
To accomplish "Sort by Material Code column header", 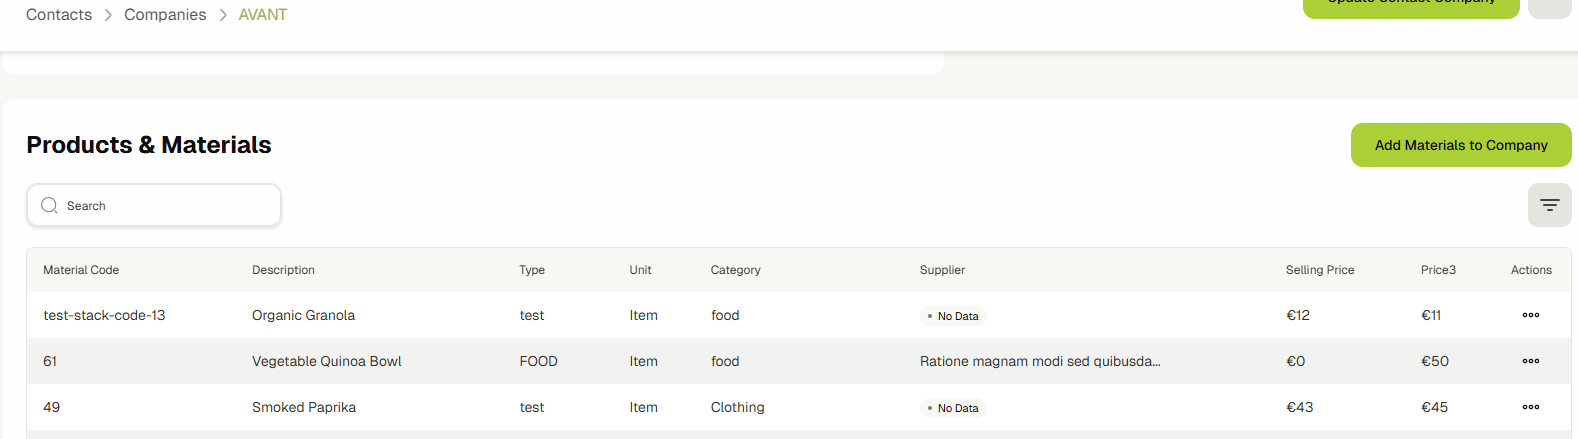I will point(81,270).
